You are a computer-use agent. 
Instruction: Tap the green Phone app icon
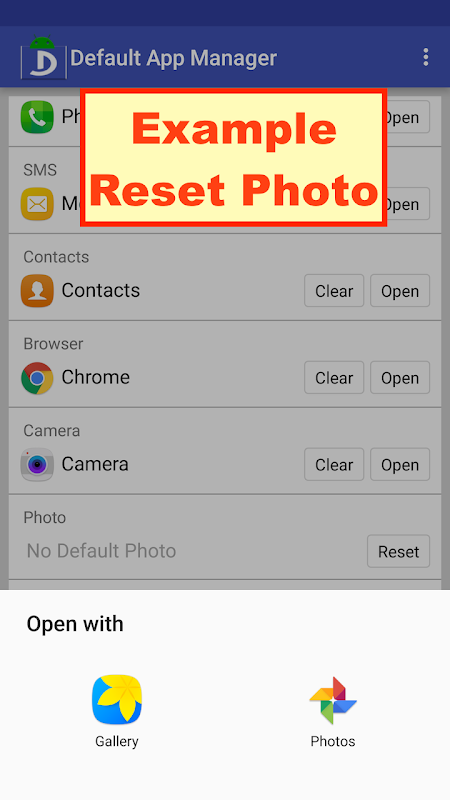tap(37, 117)
